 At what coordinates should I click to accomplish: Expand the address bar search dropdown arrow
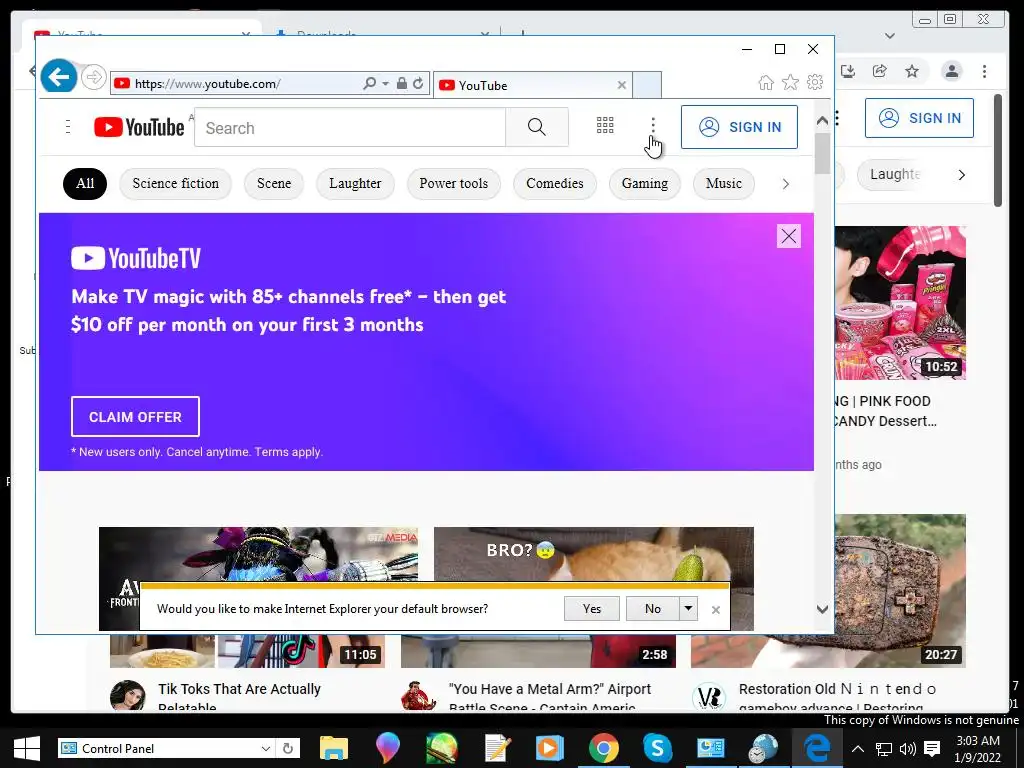[385, 84]
